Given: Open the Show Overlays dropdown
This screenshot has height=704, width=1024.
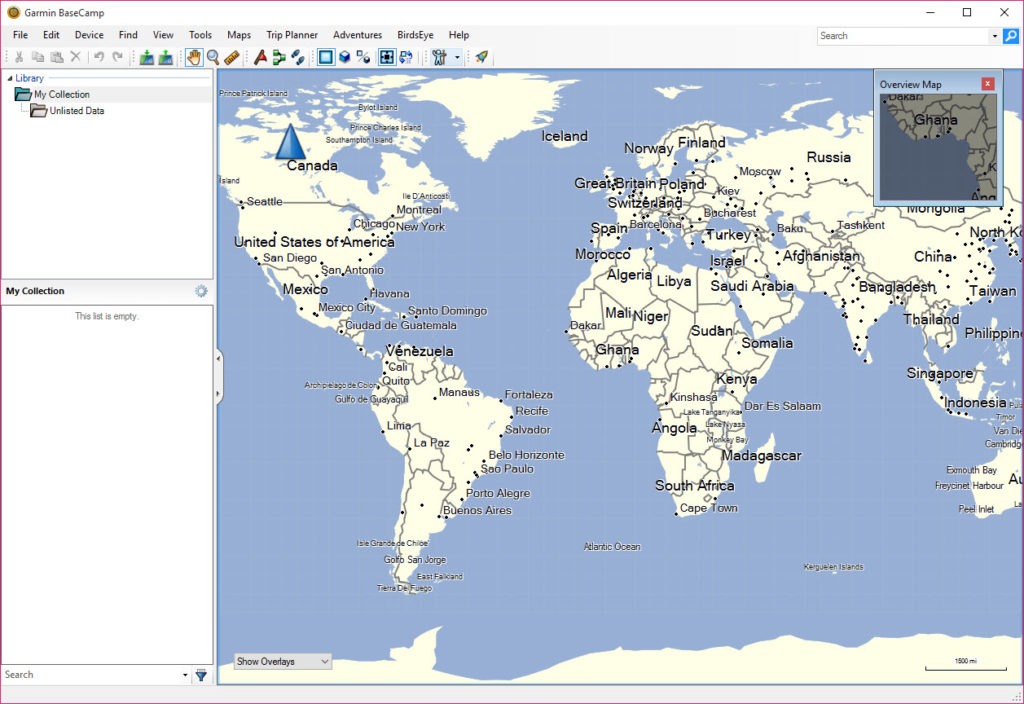Looking at the screenshot, I should (x=283, y=662).
